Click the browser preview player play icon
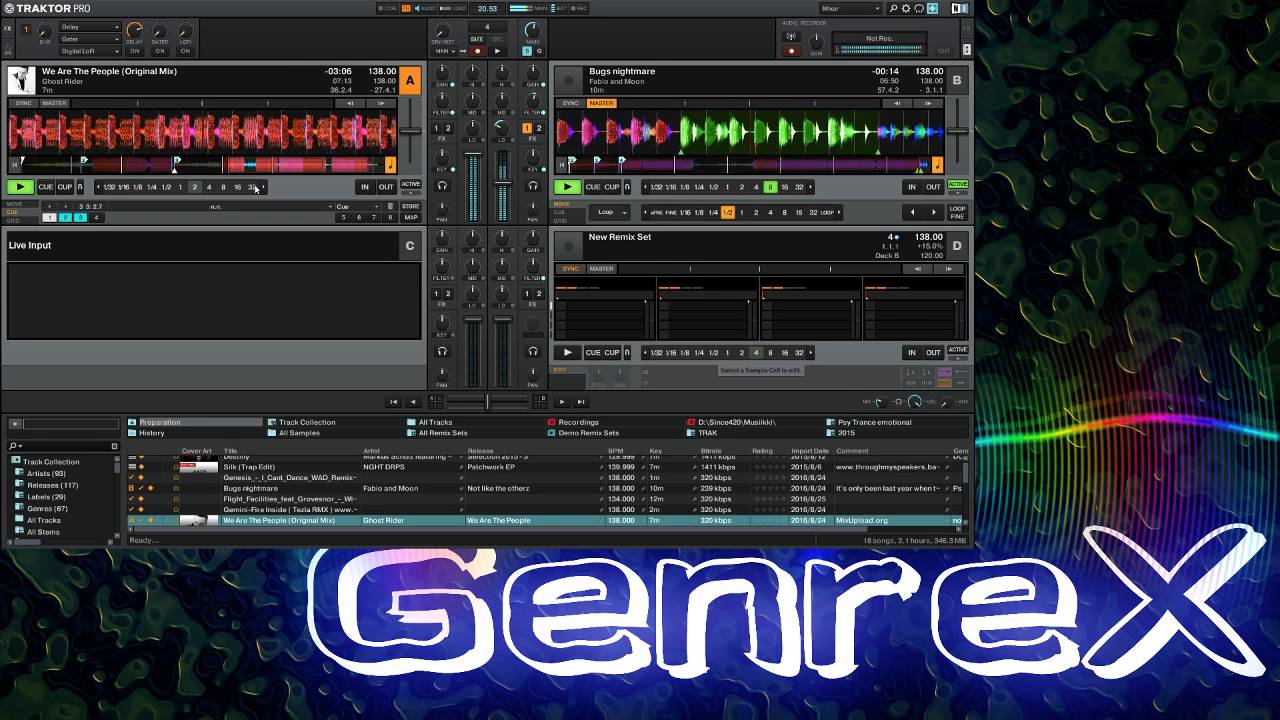Viewport: 1280px width, 720px height. pyautogui.click(x=15, y=424)
